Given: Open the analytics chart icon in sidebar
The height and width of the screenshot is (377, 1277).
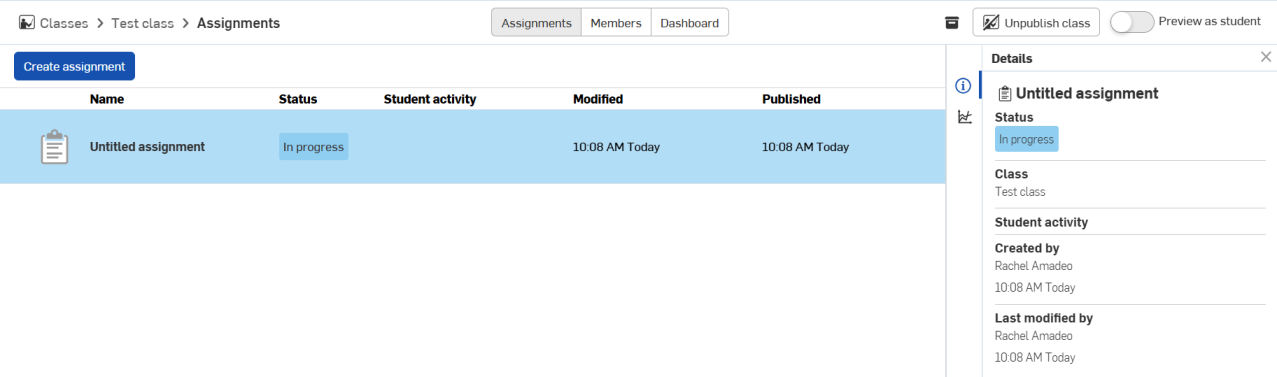Looking at the screenshot, I should 964,117.
